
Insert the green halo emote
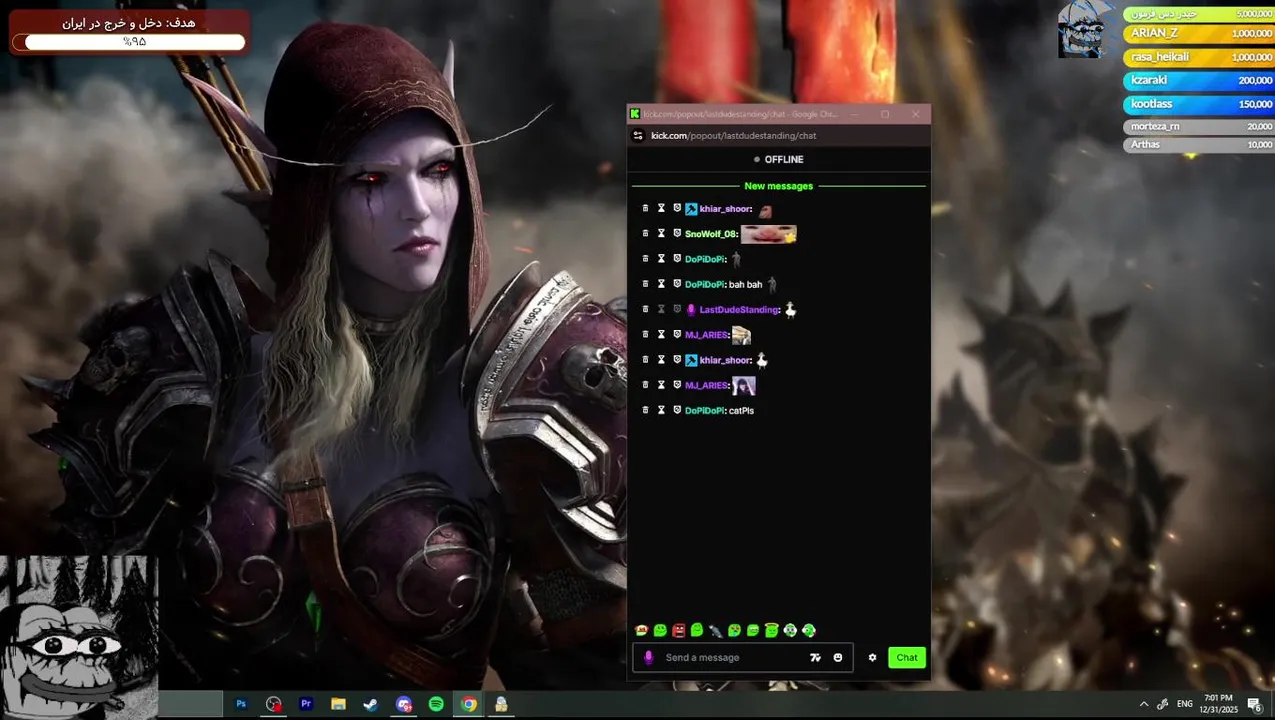tap(772, 630)
